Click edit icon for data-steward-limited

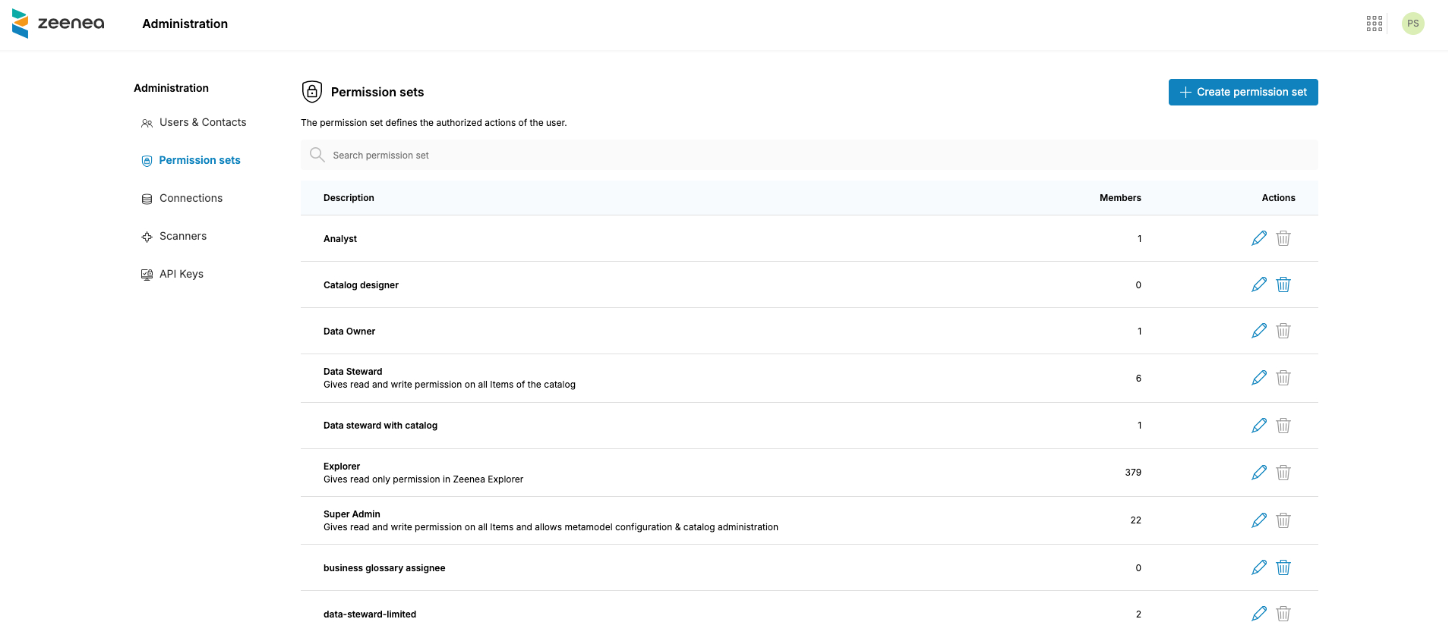(x=1259, y=614)
